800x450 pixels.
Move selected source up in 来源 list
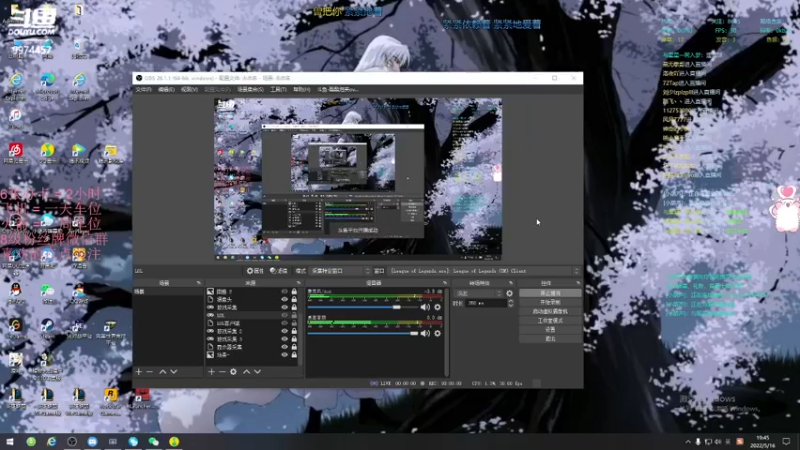coord(246,372)
